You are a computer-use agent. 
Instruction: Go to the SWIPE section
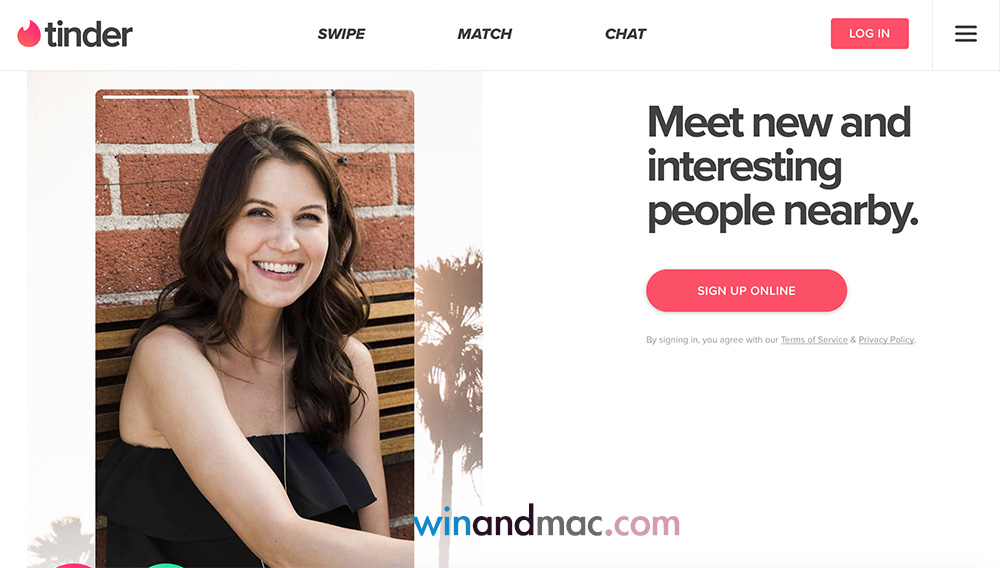[x=341, y=34]
